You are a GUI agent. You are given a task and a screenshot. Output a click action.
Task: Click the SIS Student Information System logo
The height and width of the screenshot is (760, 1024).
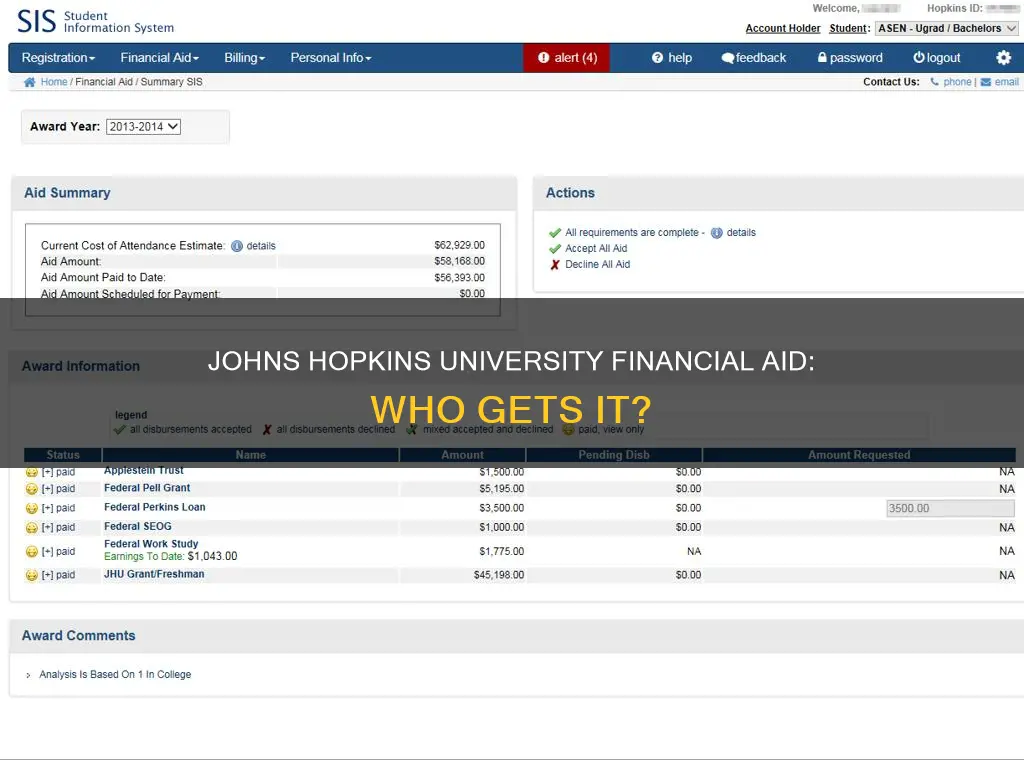point(95,22)
